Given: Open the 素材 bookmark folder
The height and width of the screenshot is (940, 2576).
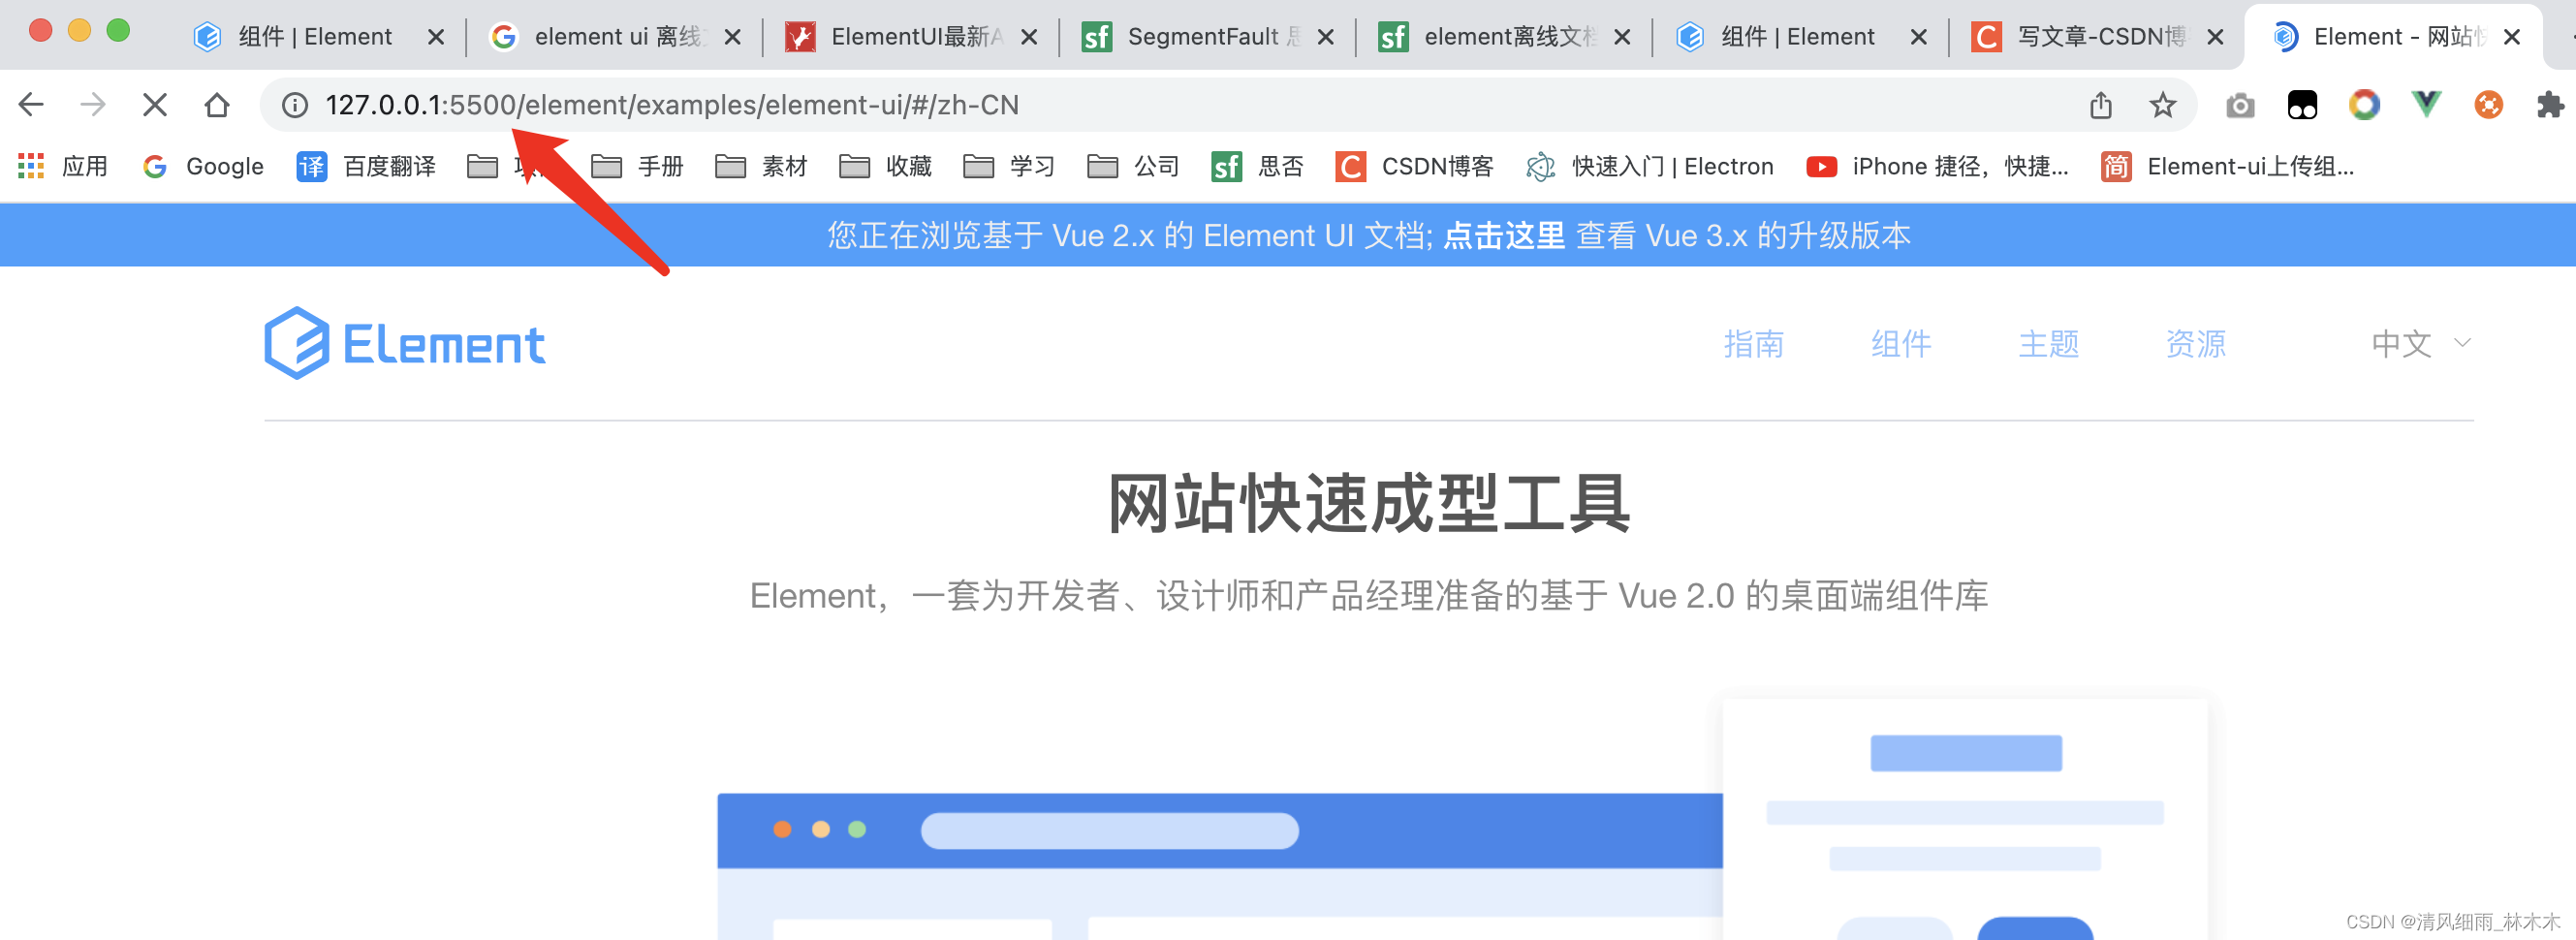Looking at the screenshot, I should [761, 166].
